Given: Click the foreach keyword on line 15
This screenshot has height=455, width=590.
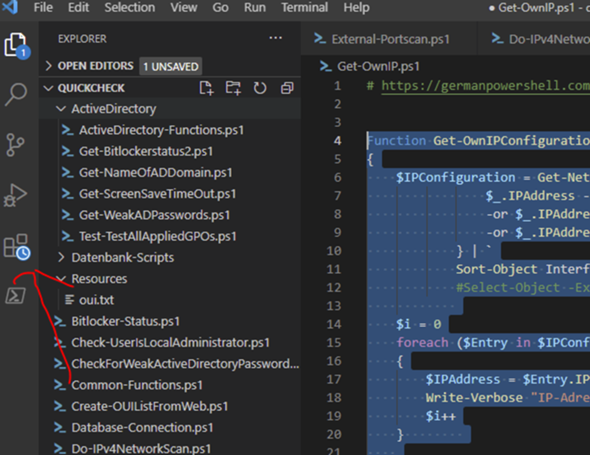Looking at the screenshot, I should click(x=422, y=342).
